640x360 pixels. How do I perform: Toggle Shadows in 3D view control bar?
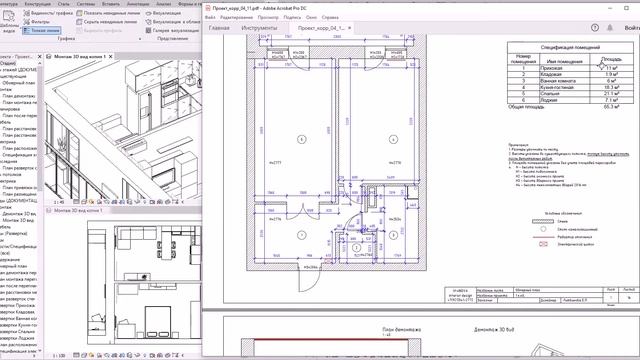(99, 202)
